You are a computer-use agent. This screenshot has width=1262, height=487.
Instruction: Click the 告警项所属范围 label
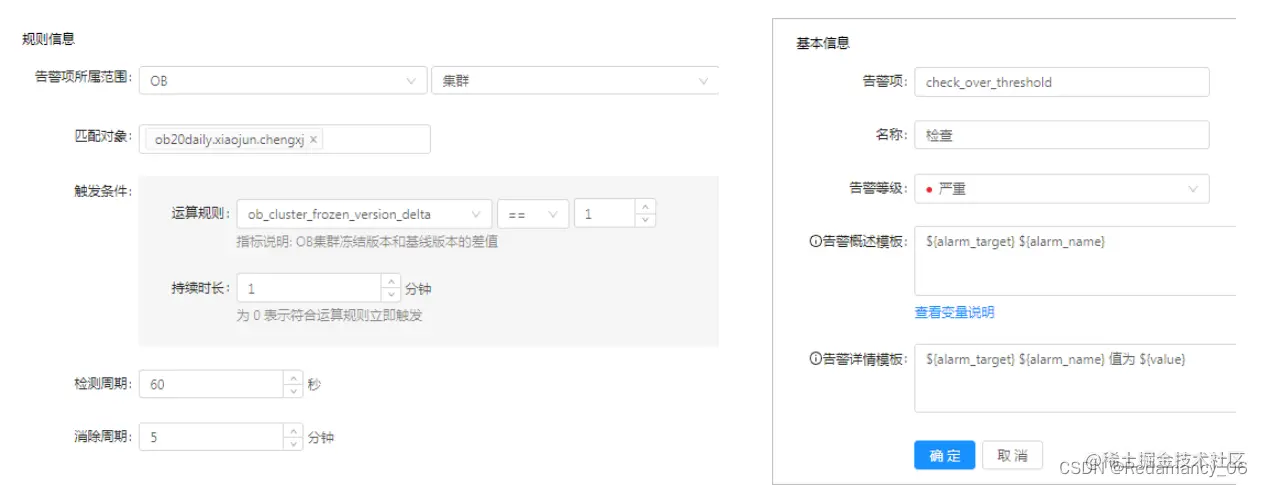(x=83, y=77)
